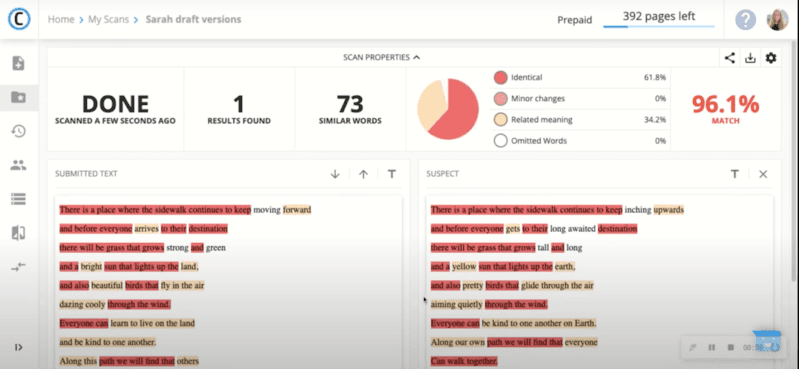This screenshot has height=369, width=799.
Task: Click the 392 pages left progress bar
Action: 658,26
